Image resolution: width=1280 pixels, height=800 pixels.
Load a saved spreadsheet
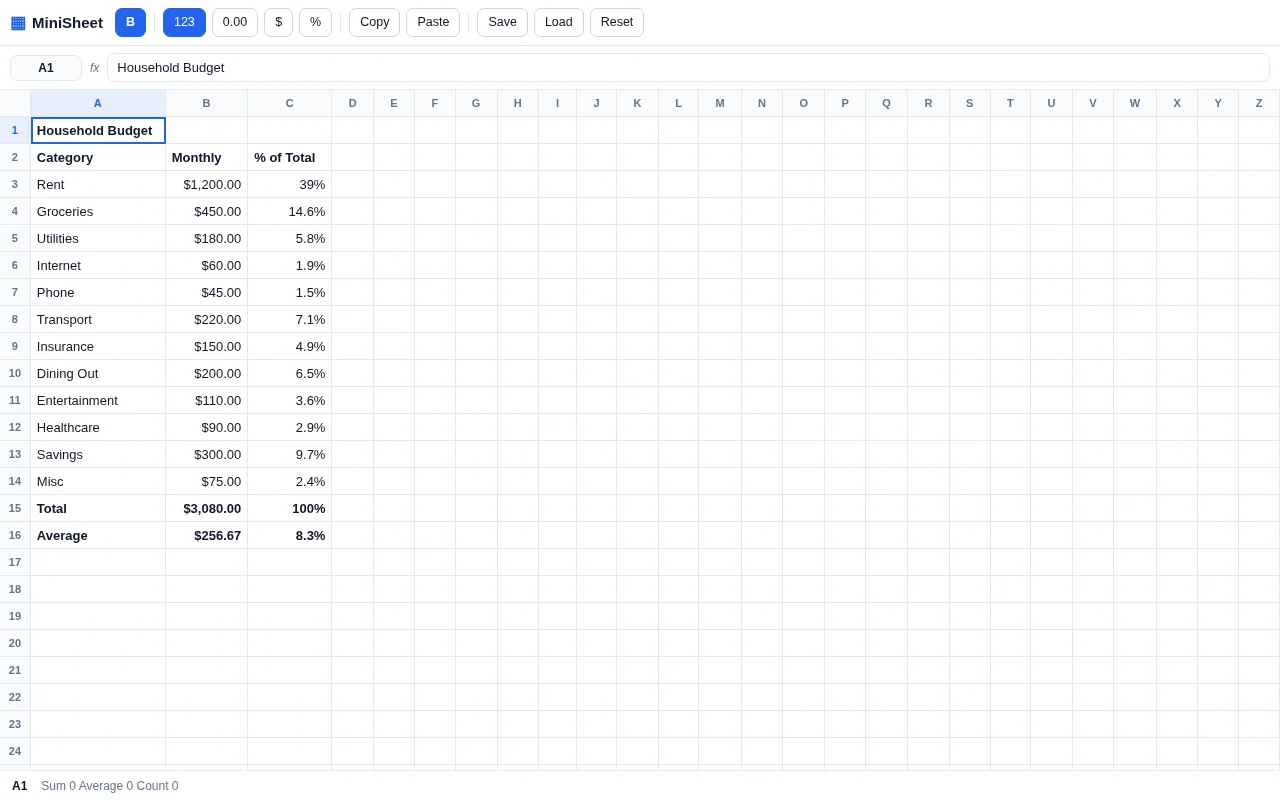click(559, 22)
